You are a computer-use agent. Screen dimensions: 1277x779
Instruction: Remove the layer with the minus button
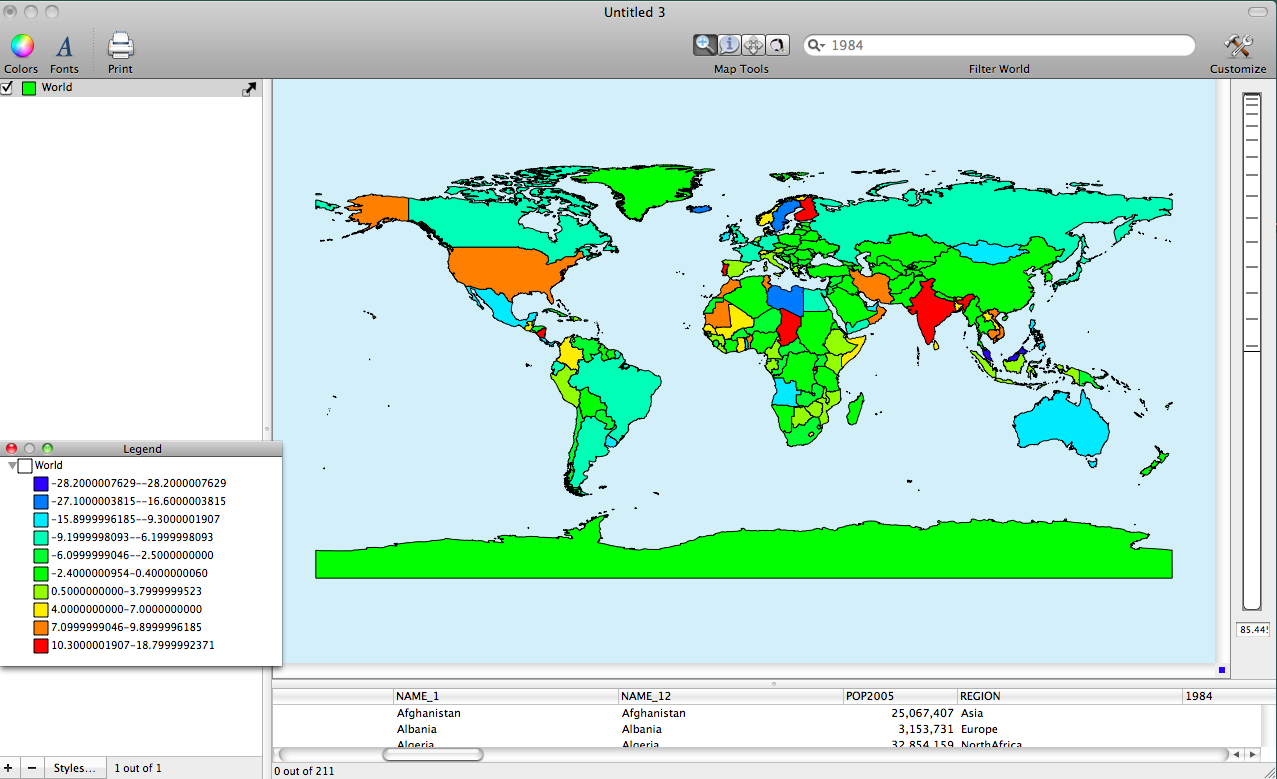[32, 768]
